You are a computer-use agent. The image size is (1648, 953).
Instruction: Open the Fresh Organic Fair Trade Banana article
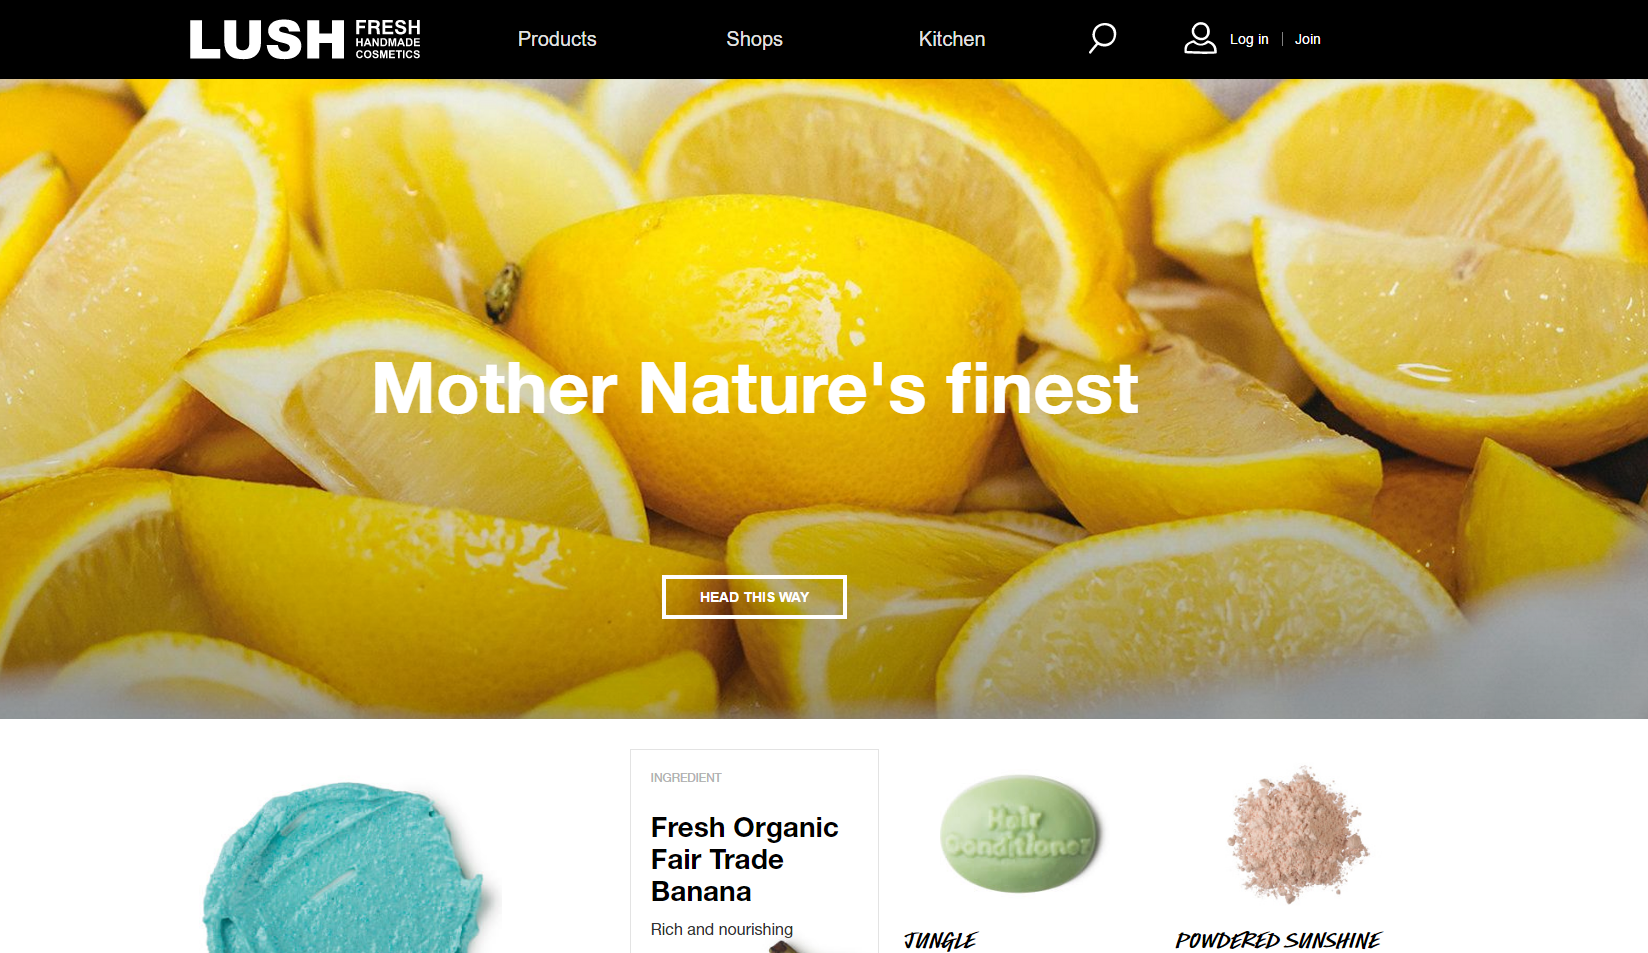point(744,859)
